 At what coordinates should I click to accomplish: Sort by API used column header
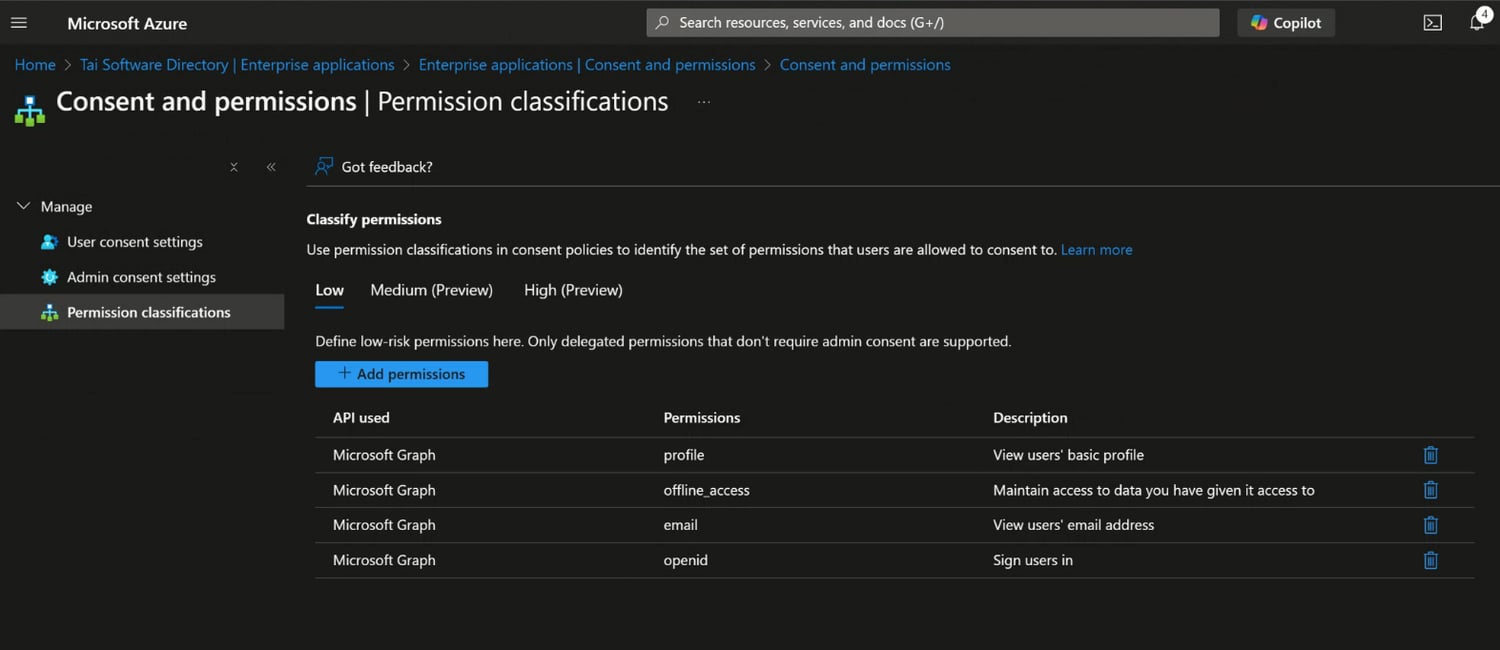point(361,418)
